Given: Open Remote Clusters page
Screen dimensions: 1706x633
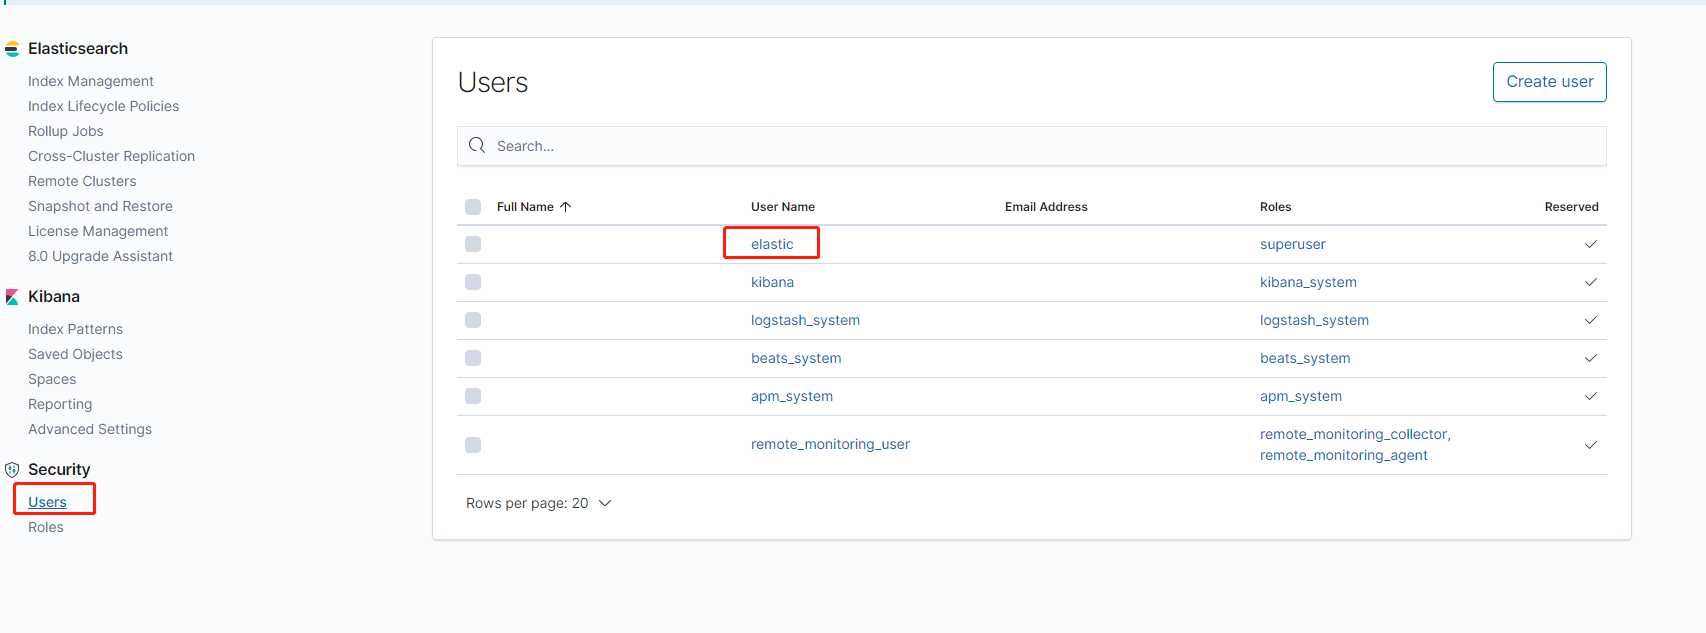Looking at the screenshot, I should (82, 181).
